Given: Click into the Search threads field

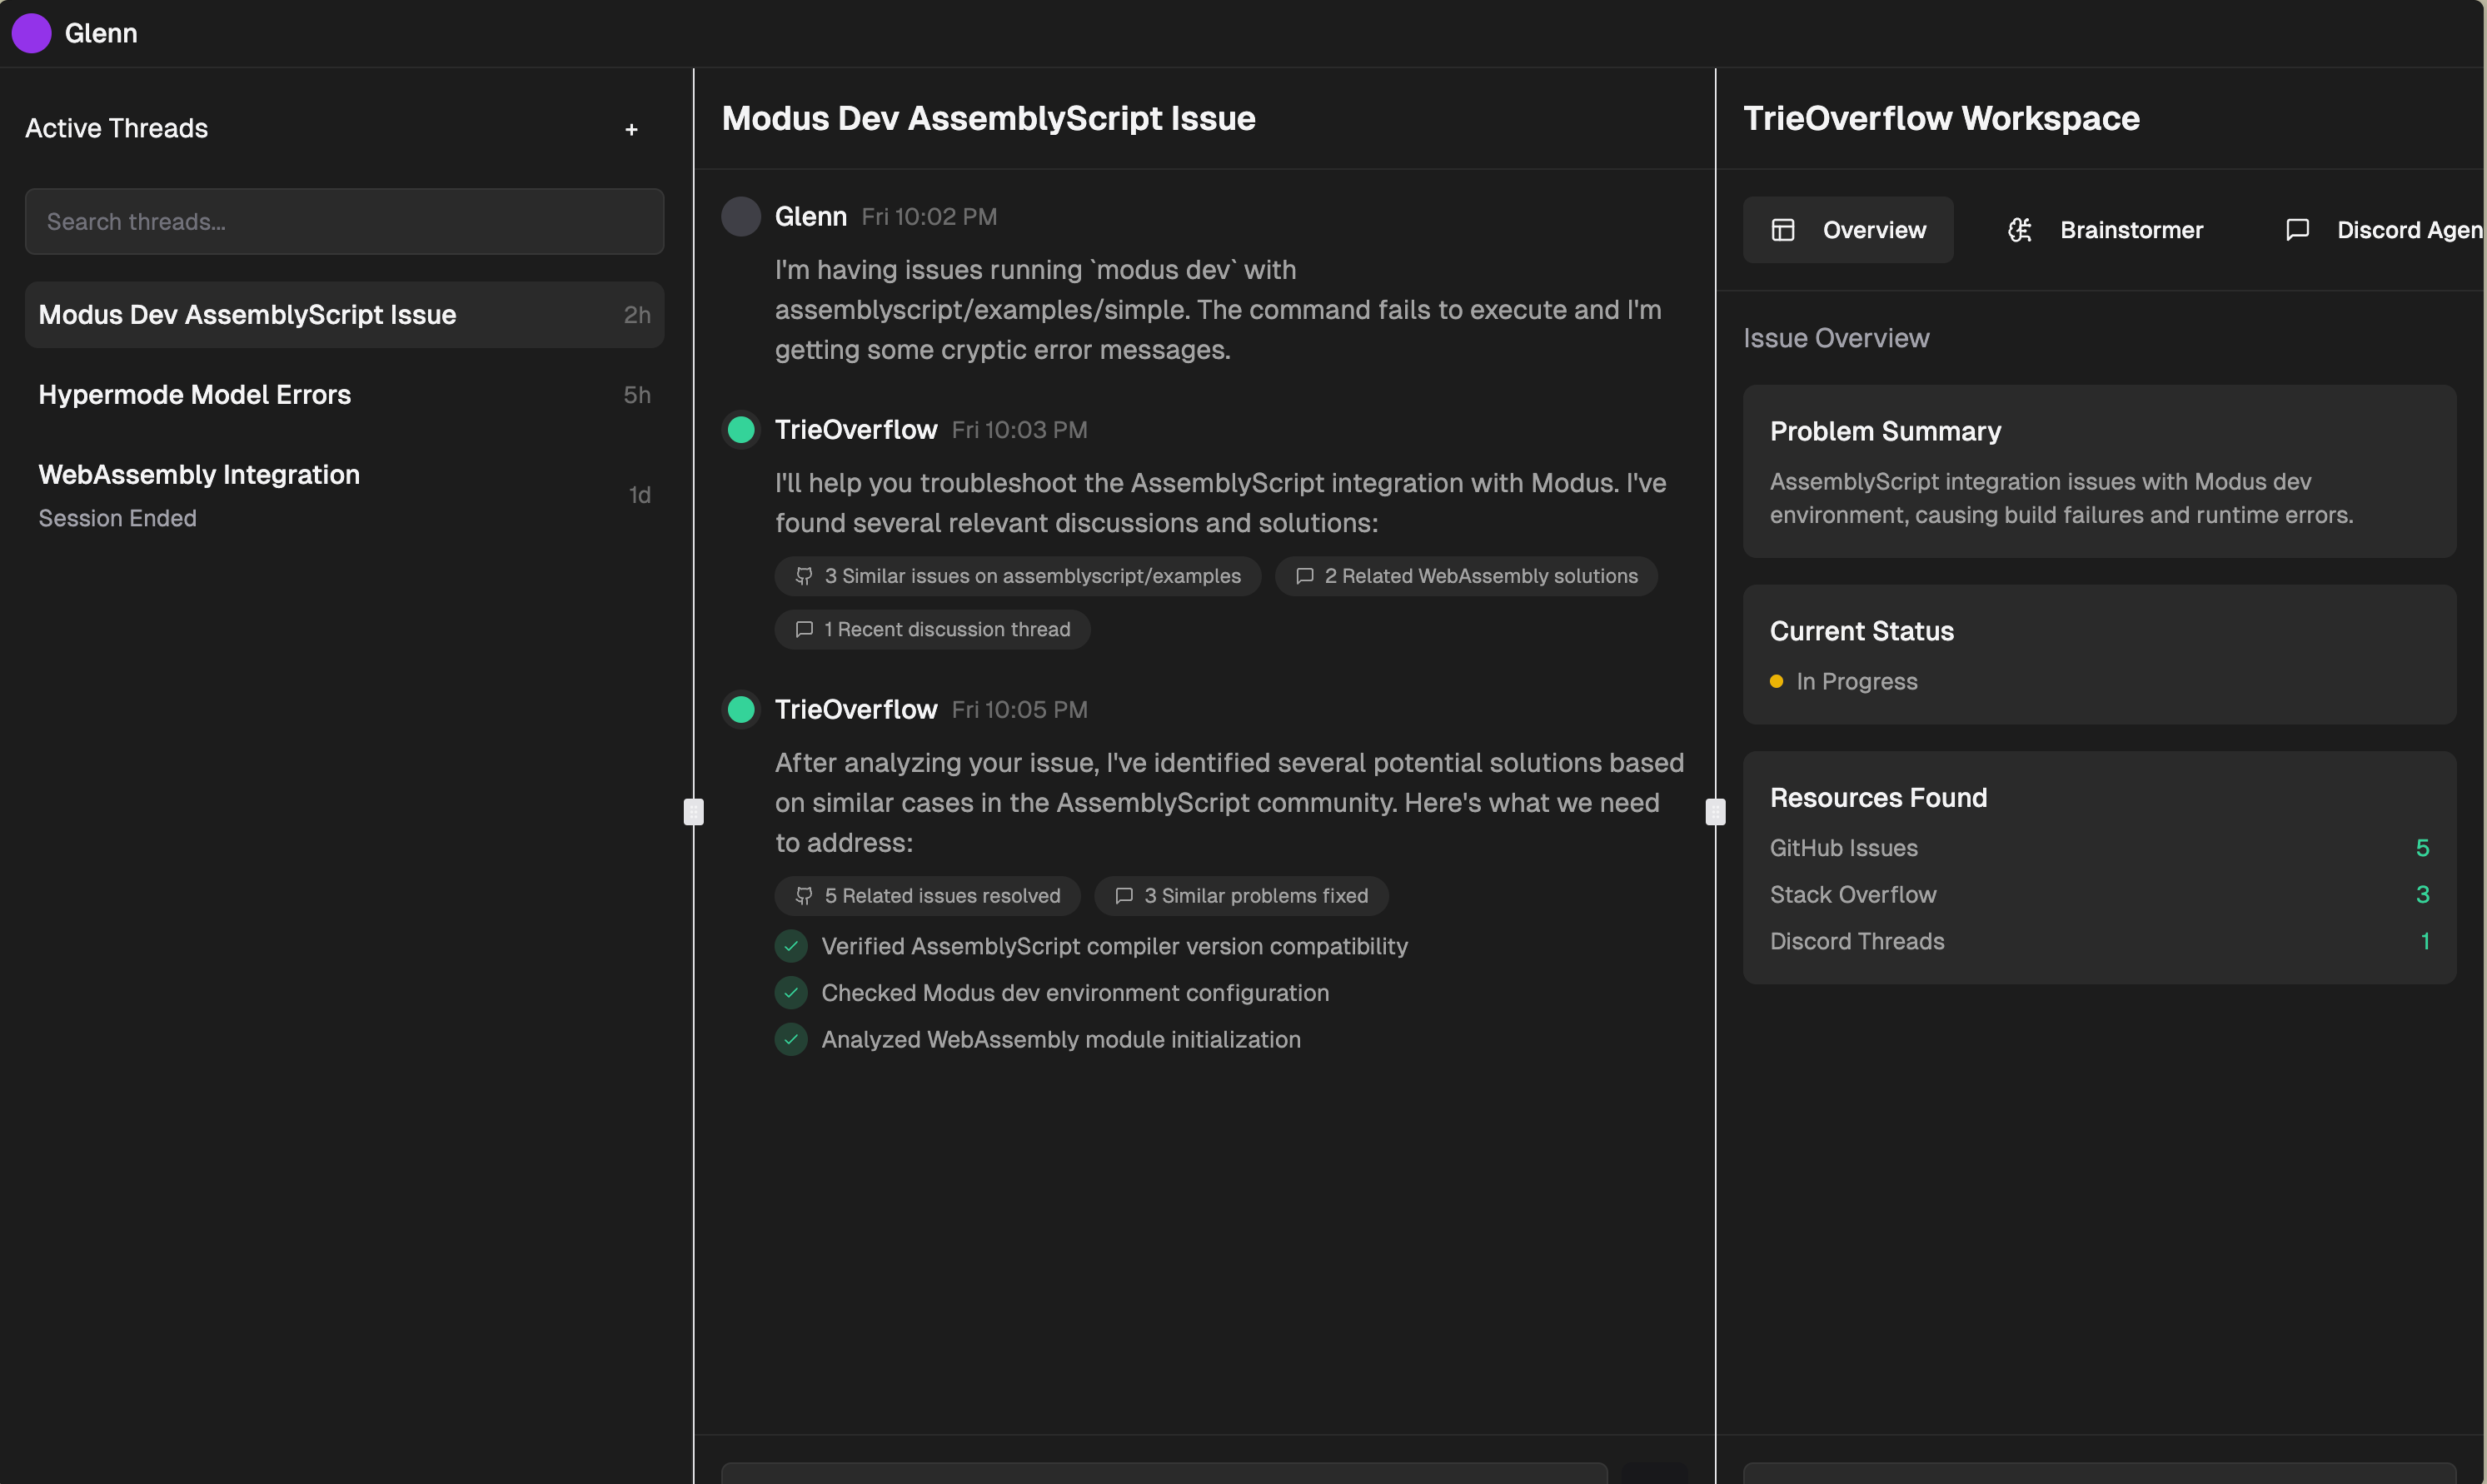Looking at the screenshot, I should pos(344,222).
